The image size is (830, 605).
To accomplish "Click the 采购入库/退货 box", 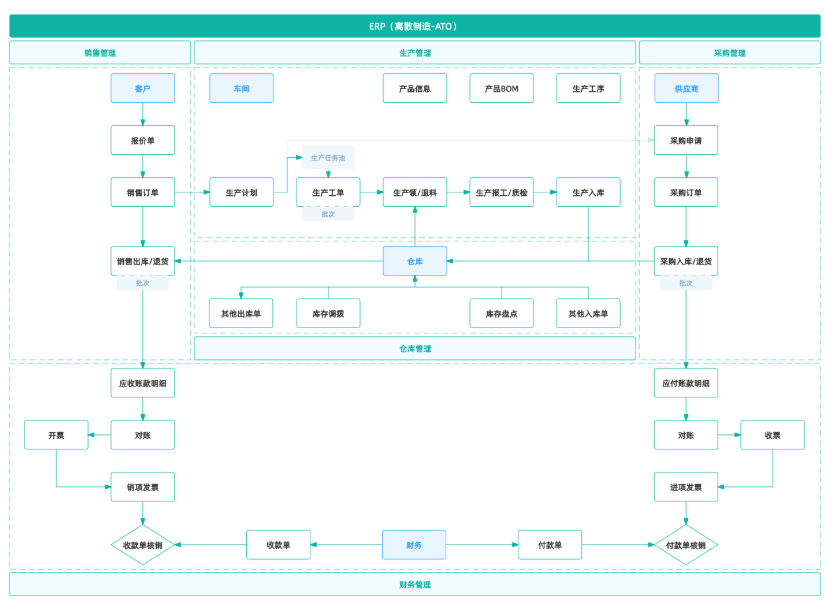I will [686, 261].
